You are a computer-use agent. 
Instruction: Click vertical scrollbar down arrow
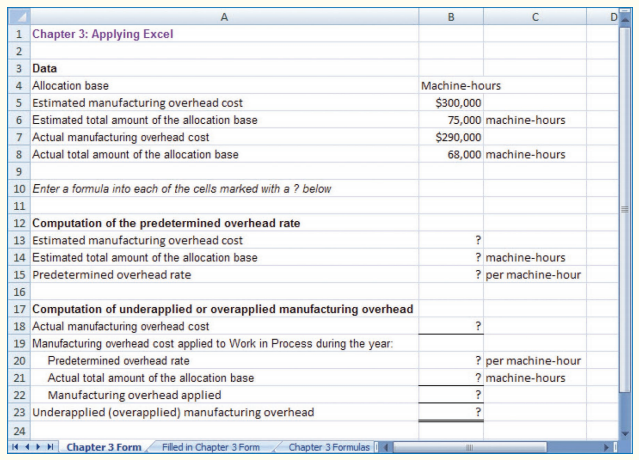(x=624, y=434)
